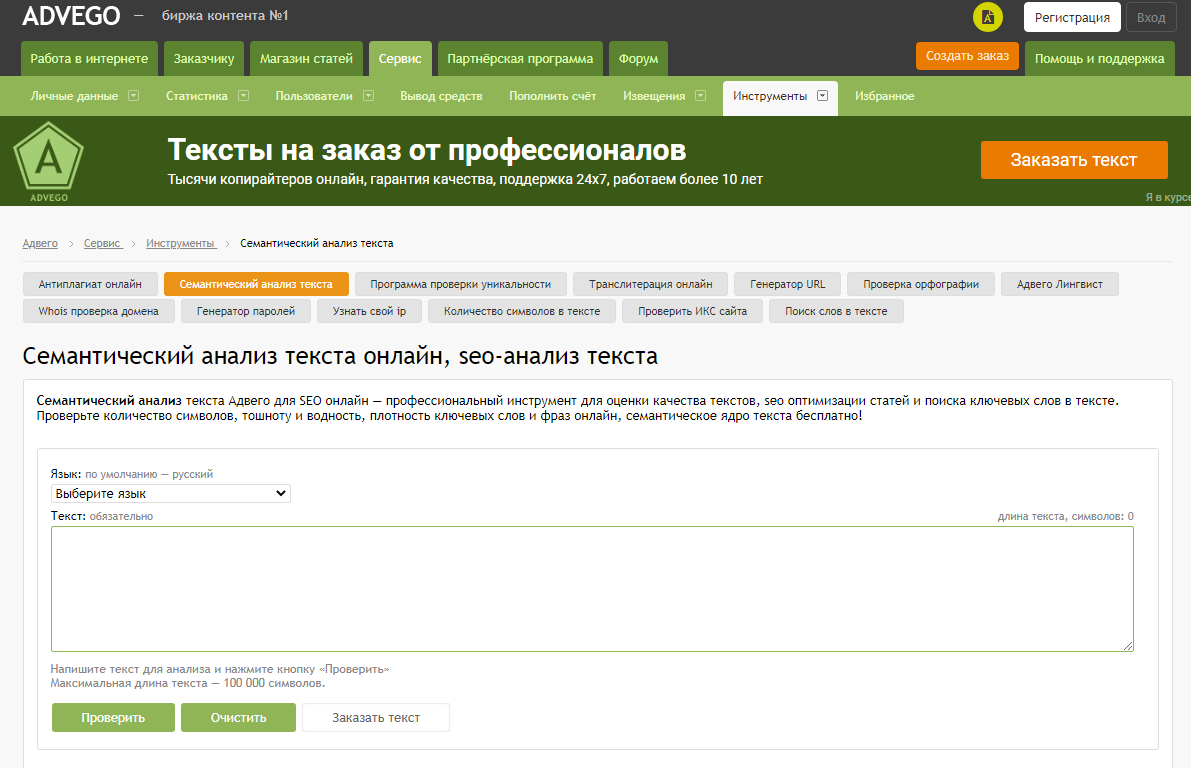Open the Узнать свой ip tool
1191x768 pixels.
pos(369,311)
